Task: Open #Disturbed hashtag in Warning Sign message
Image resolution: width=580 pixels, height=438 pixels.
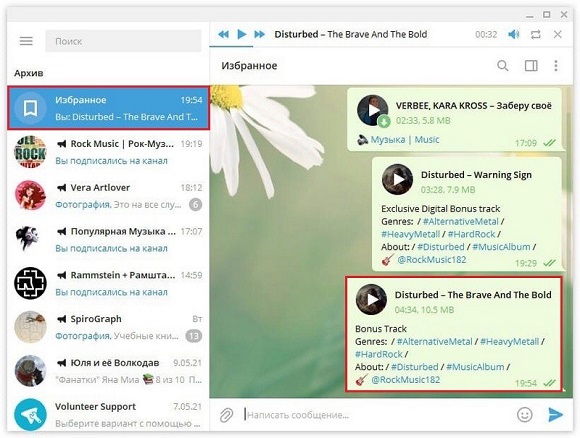Action: (441, 247)
